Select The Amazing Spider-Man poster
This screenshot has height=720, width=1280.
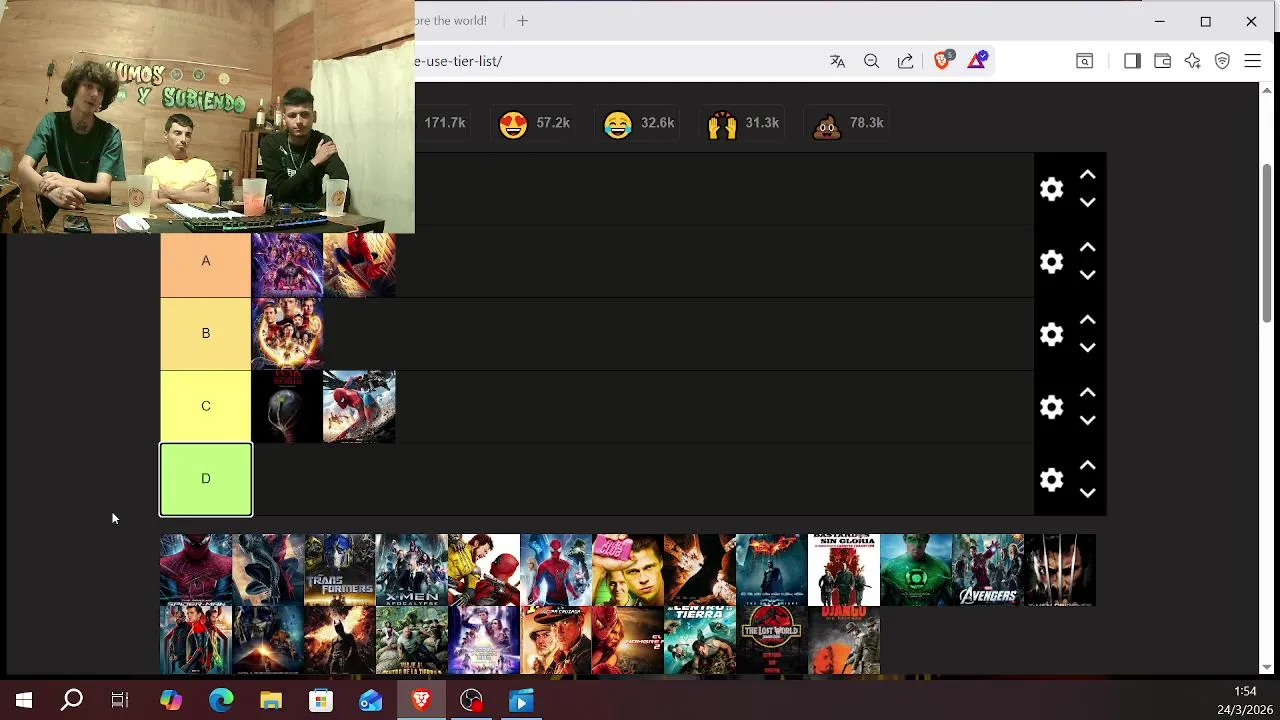click(x=196, y=570)
